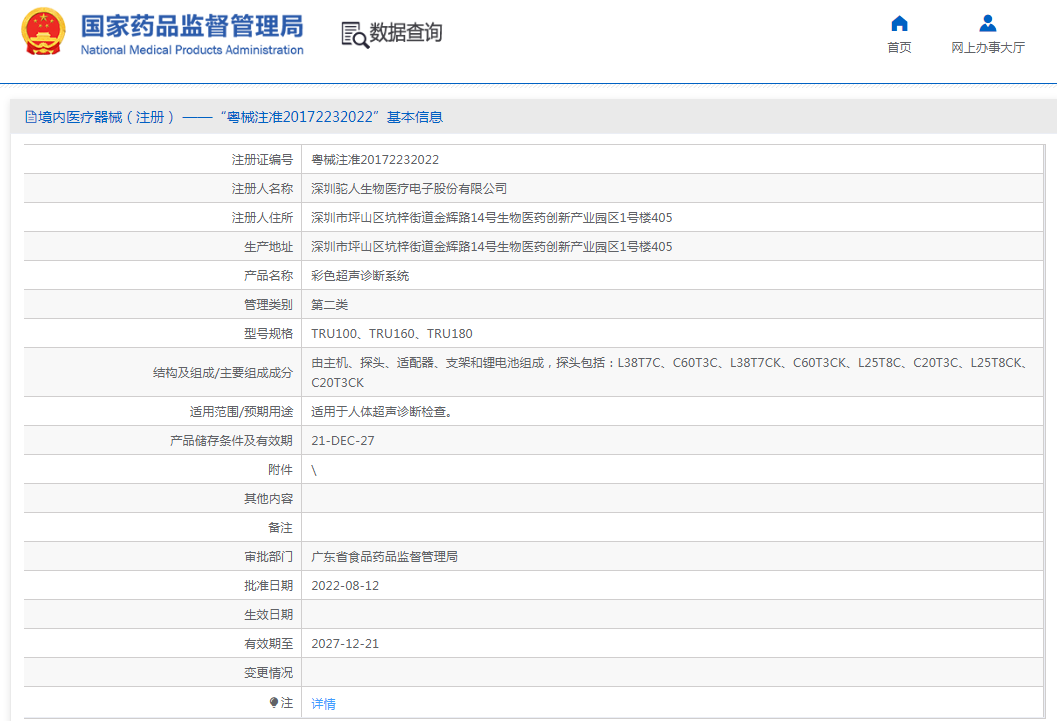Open the 详情 link
This screenshot has width=1057, height=721.
pyautogui.click(x=324, y=703)
